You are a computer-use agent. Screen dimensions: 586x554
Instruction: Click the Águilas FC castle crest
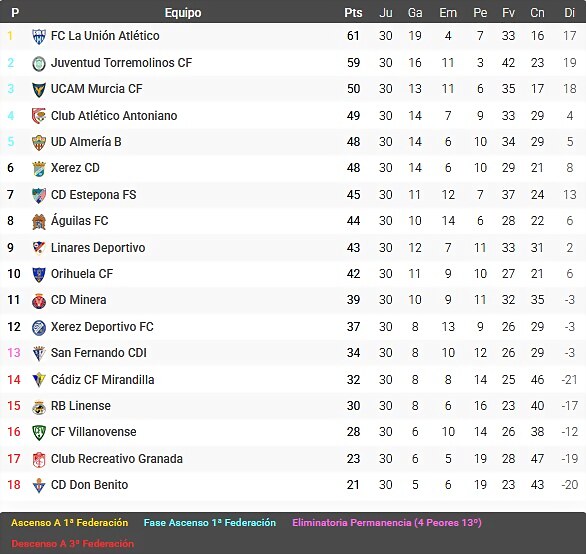pos(39,222)
